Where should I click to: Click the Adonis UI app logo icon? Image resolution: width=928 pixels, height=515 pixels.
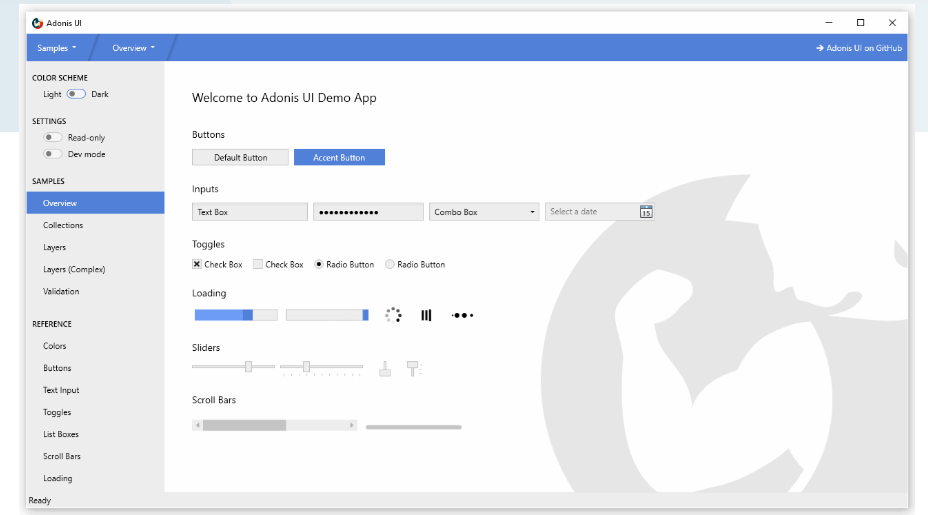pyautogui.click(x=37, y=23)
